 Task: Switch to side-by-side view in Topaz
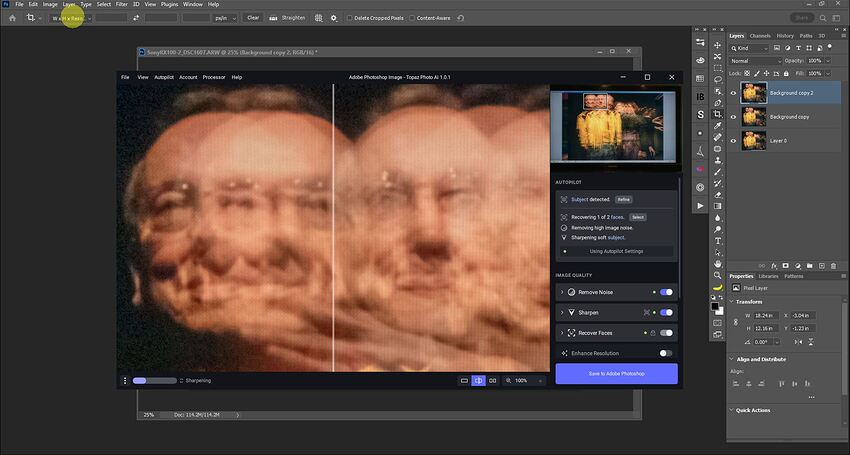point(492,381)
